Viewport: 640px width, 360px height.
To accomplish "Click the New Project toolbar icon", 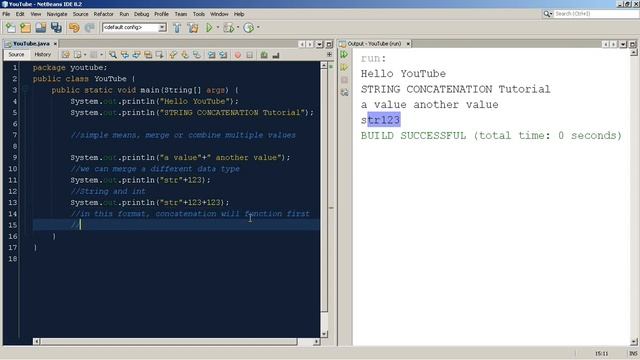I will (25, 28).
